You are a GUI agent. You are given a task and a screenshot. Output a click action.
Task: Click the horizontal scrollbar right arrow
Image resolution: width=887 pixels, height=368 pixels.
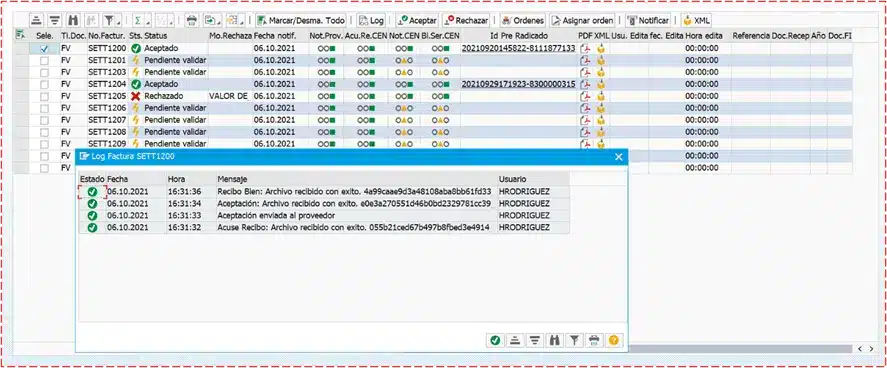(x=871, y=349)
